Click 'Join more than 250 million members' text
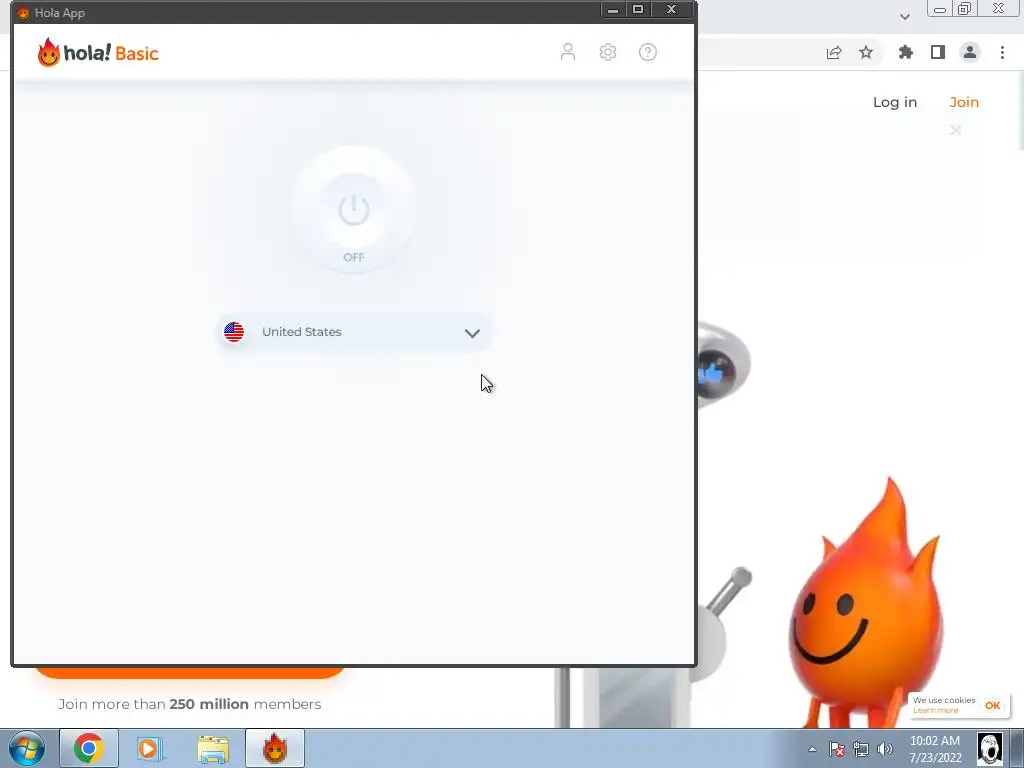Image resolution: width=1024 pixels, height=768 pixels. point(189,704)
